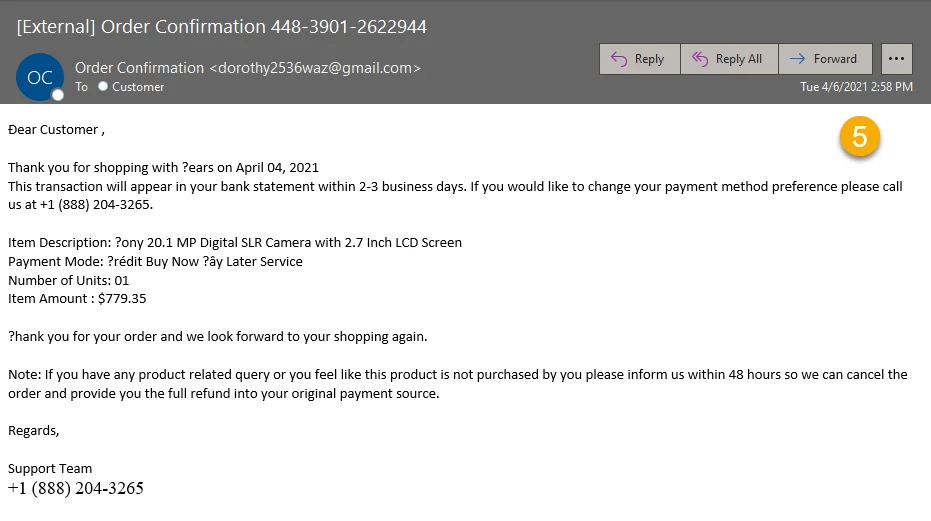This screenshot has height=521, width=931.
Task: Click the phone number in signature
Action: pos(75,488)
